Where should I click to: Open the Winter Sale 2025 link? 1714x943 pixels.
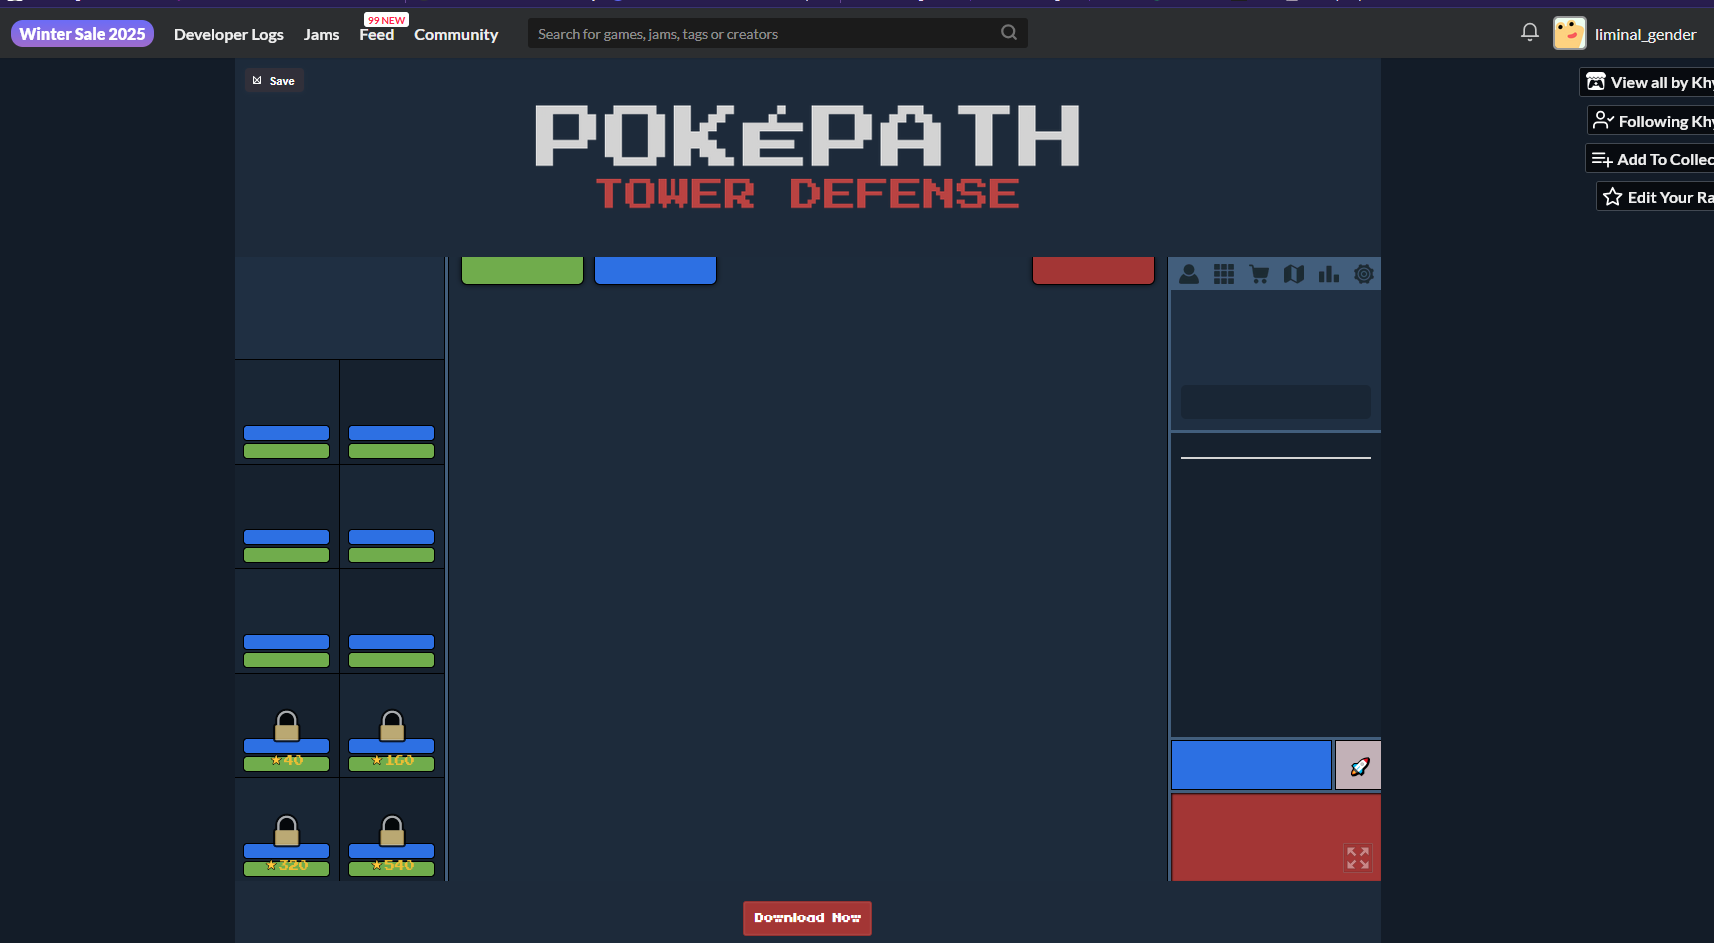(82, 34)
